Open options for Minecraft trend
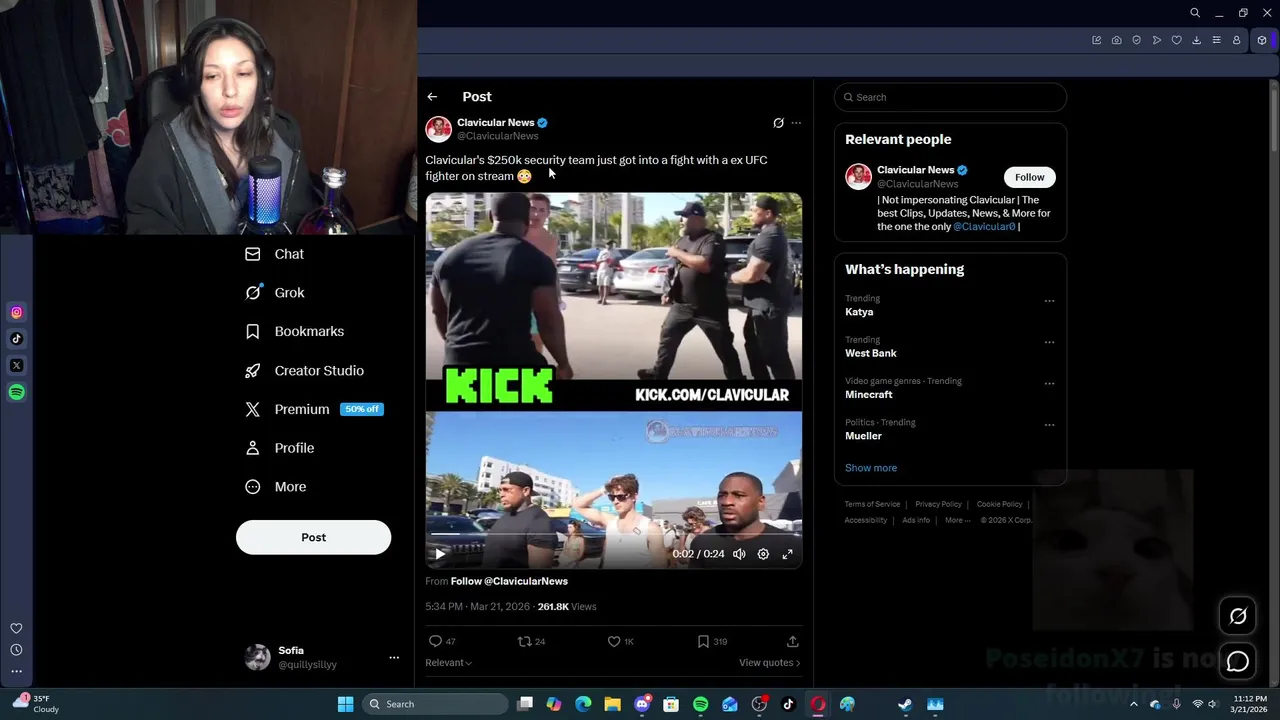Screen dimensions: 1280x720 (1049, 383)
